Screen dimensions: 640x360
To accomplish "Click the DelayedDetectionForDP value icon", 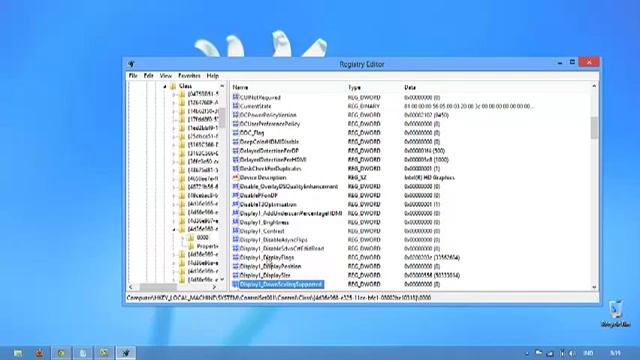I will pyautogui.click(x=236, y=151).
